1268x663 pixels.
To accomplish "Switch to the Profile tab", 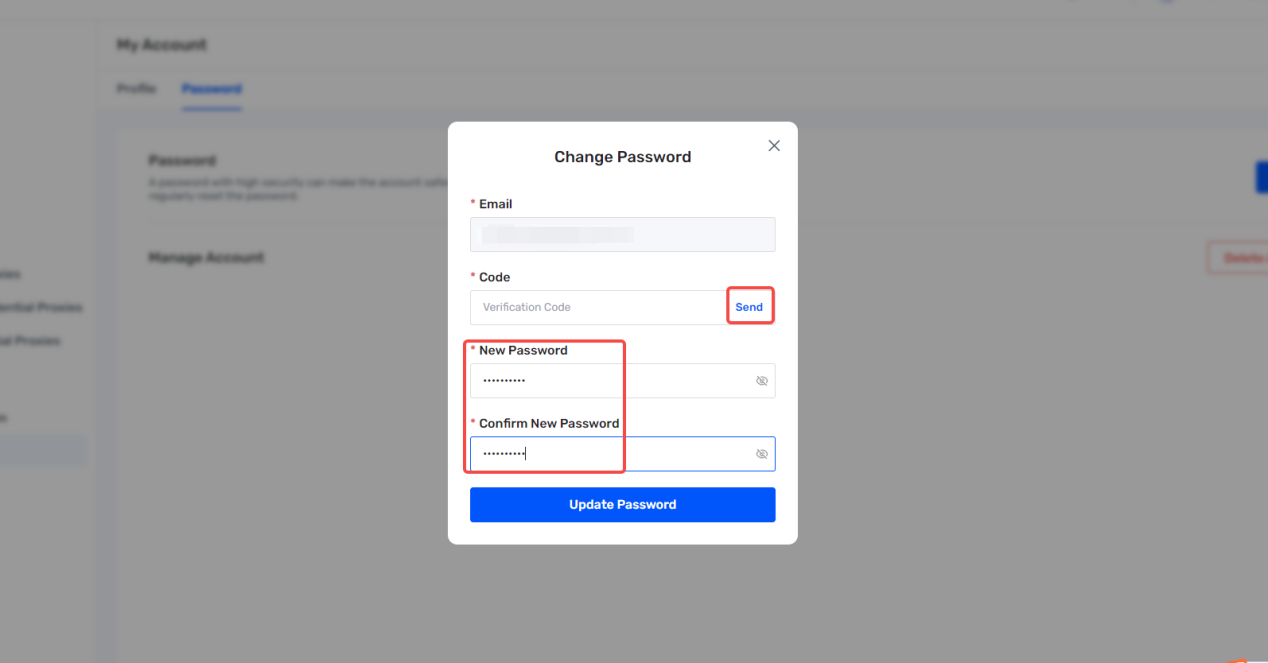I will coord(136,89).
